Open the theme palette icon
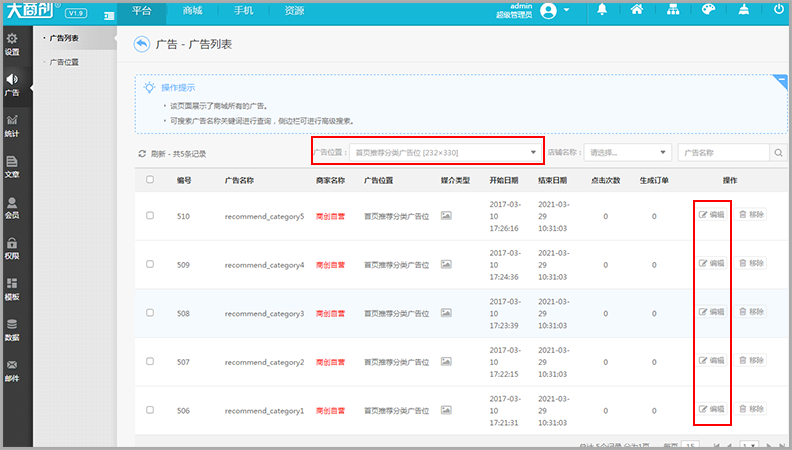The width and height of the screenshot is (792, 450). point(708,10)
